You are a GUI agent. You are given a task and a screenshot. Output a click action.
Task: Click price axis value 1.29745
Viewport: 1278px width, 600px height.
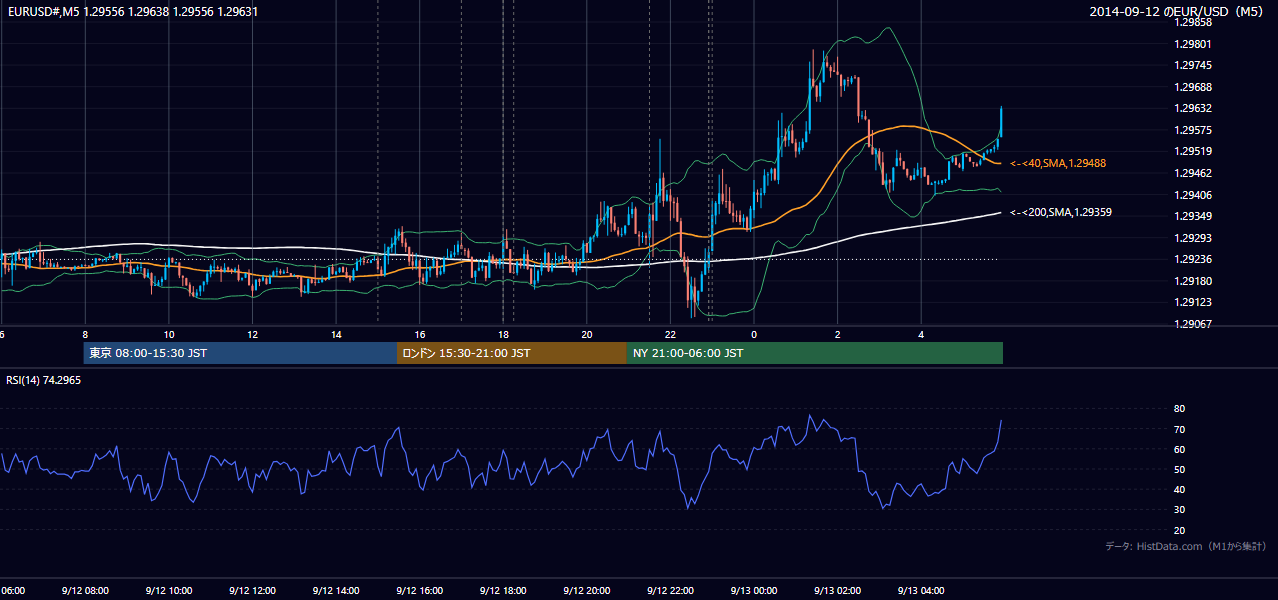[1192, 65]
